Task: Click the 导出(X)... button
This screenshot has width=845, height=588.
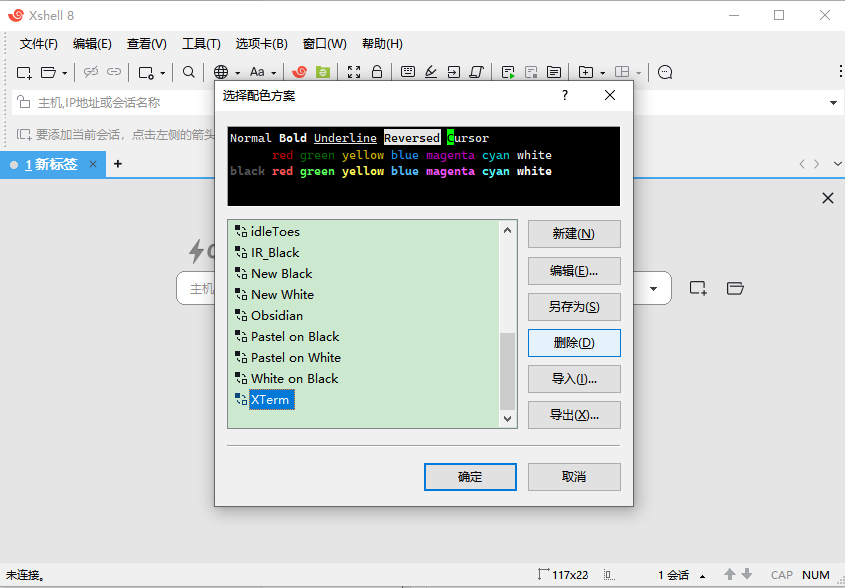Action: (574, 415)
